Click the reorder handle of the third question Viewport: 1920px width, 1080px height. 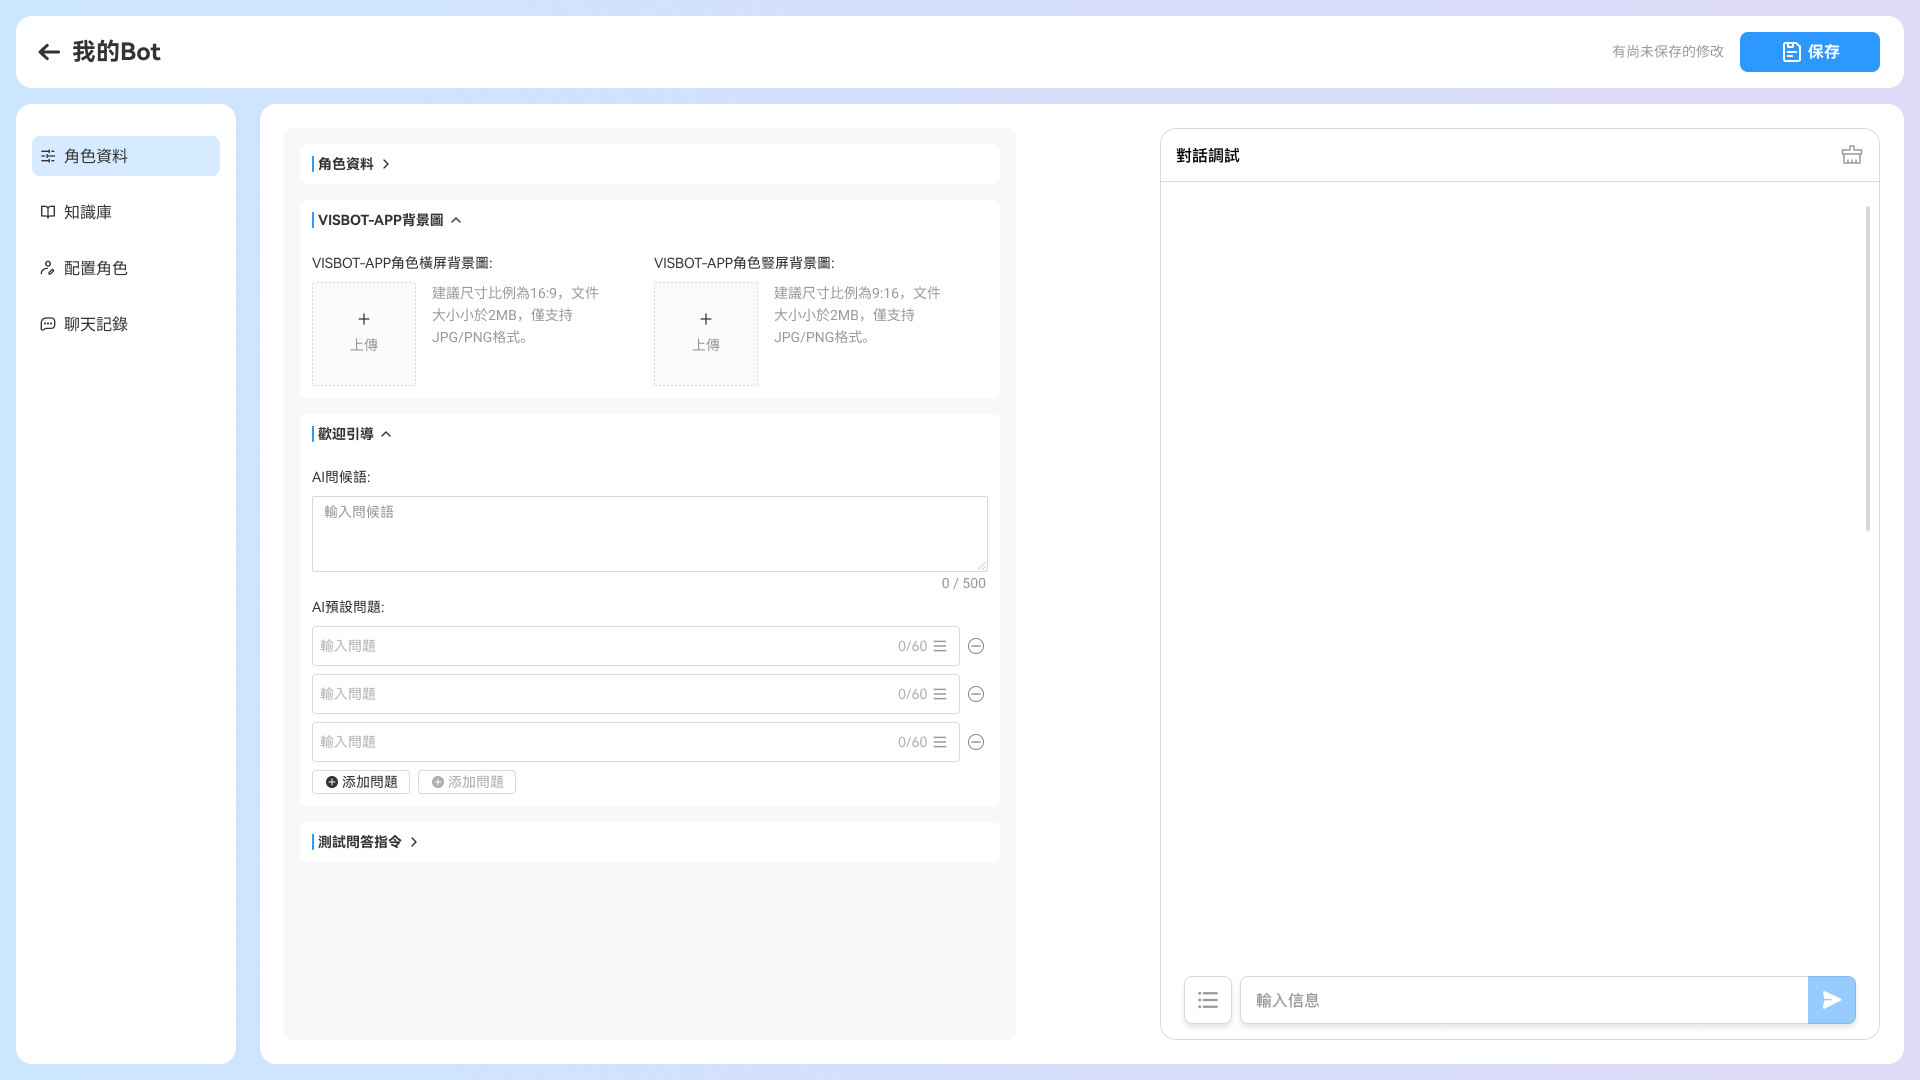(940, 742)
